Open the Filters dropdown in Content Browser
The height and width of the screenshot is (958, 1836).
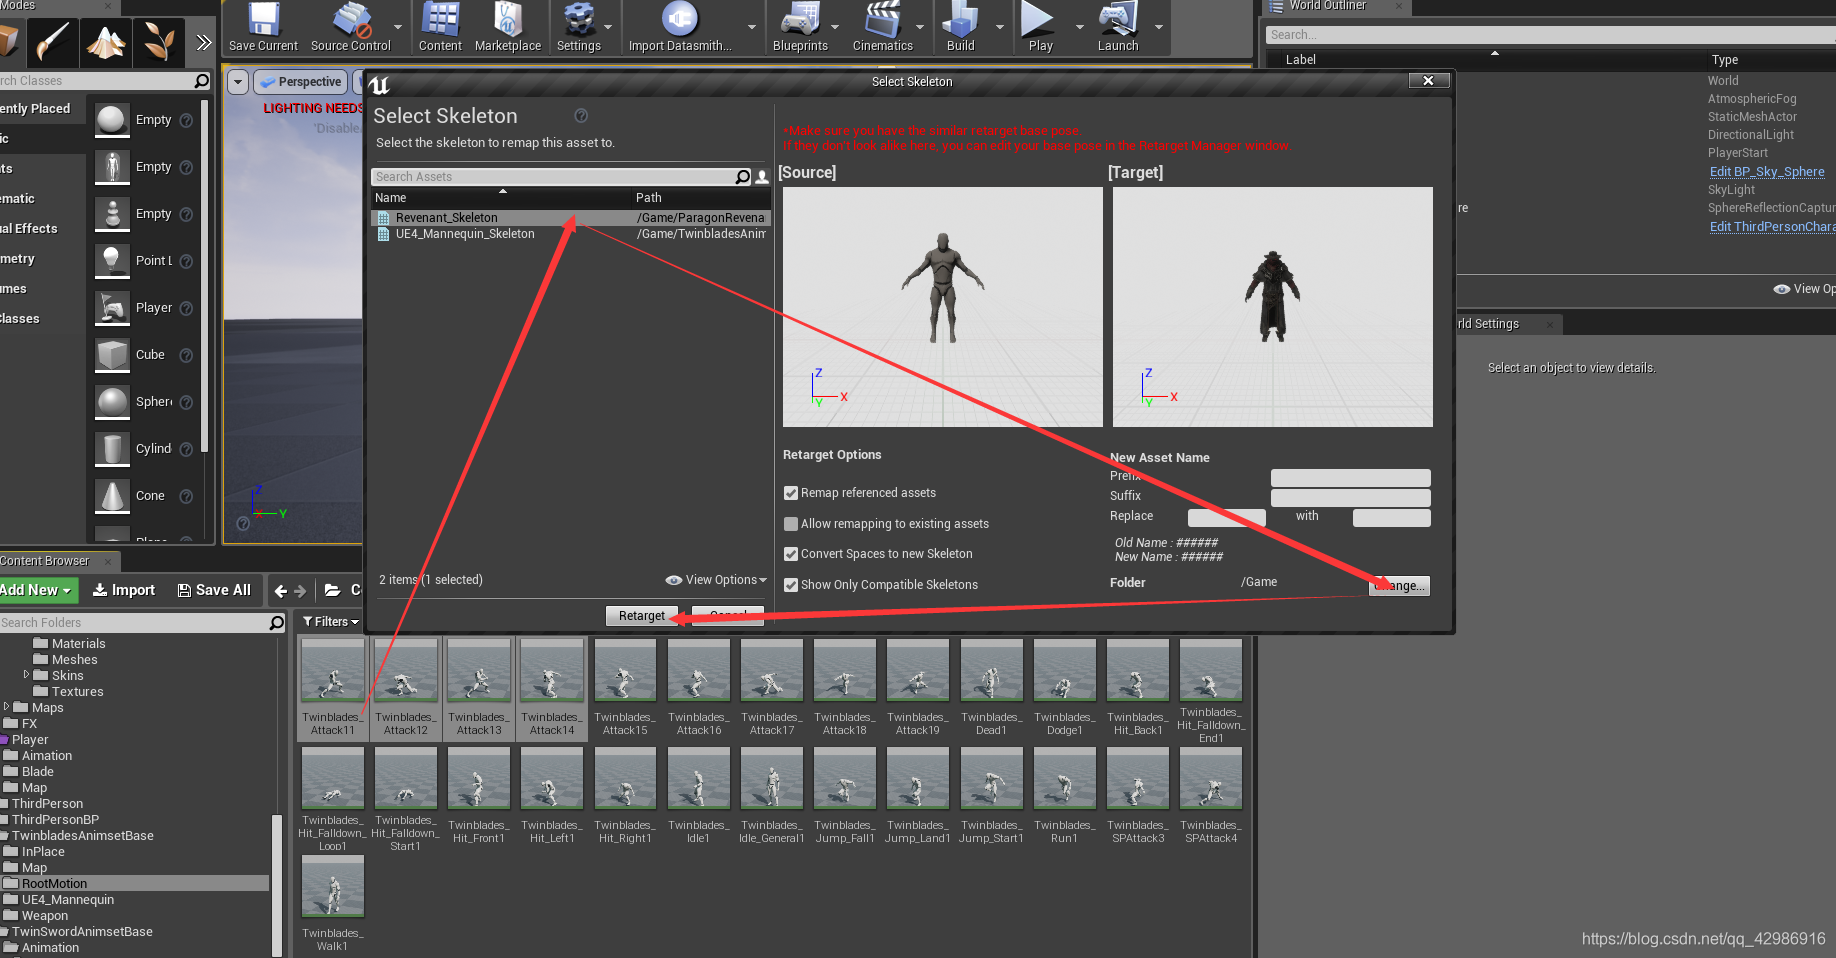click(x=330, y=622)
